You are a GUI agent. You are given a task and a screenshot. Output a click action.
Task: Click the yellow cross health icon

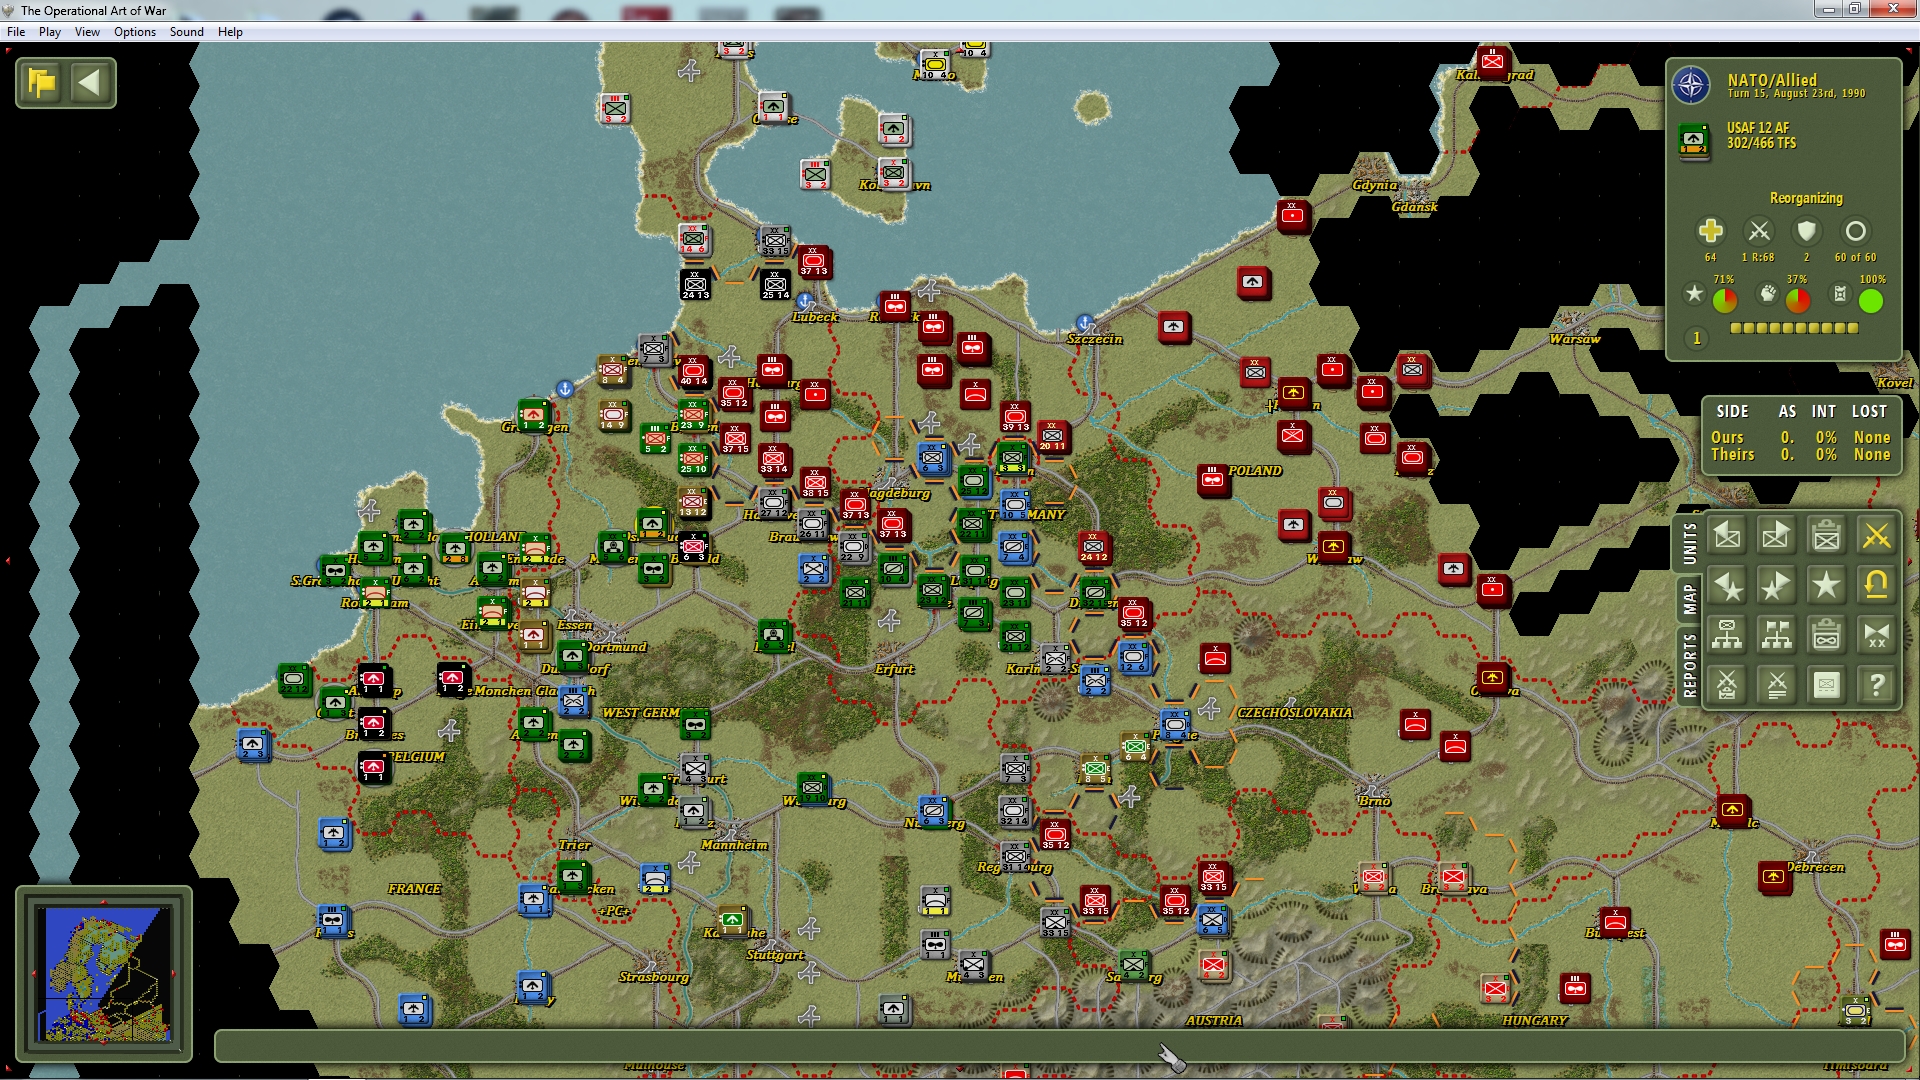[x=1710, y=231]
